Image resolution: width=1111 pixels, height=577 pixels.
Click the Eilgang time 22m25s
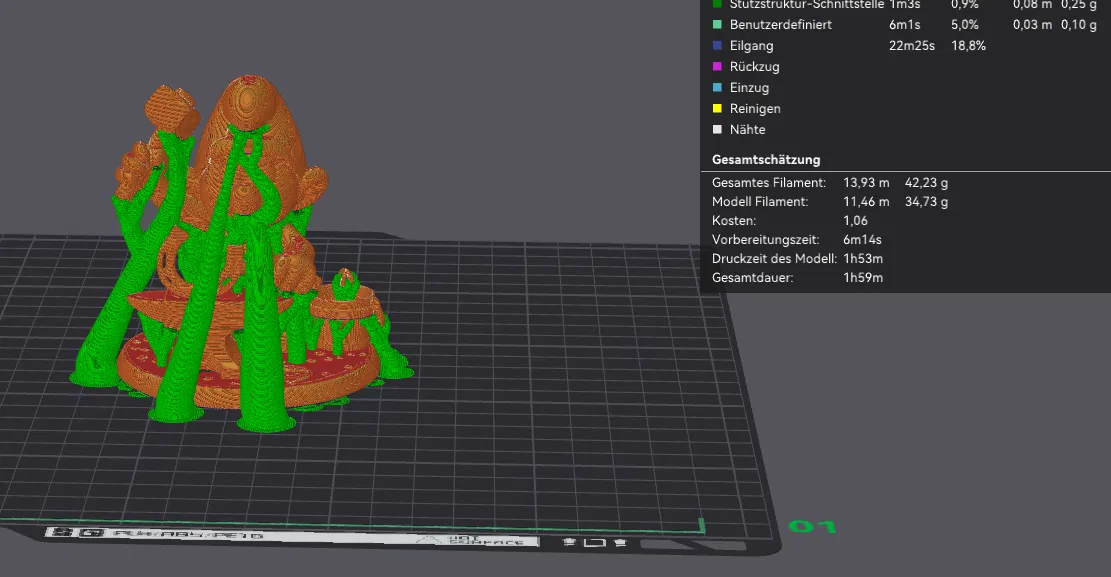click(912, 45)
